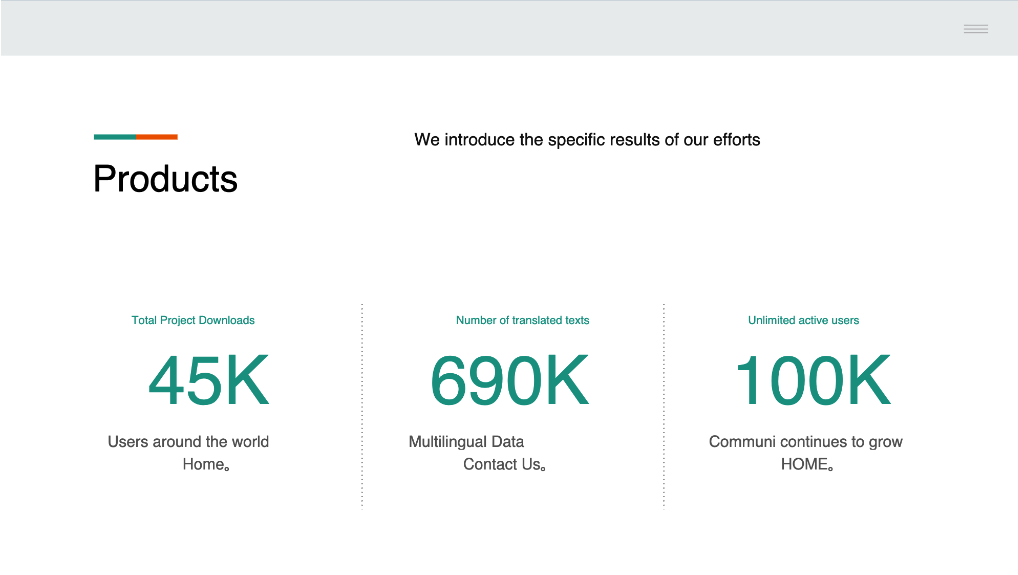Click the Multilingual Data text

[466, 442]
